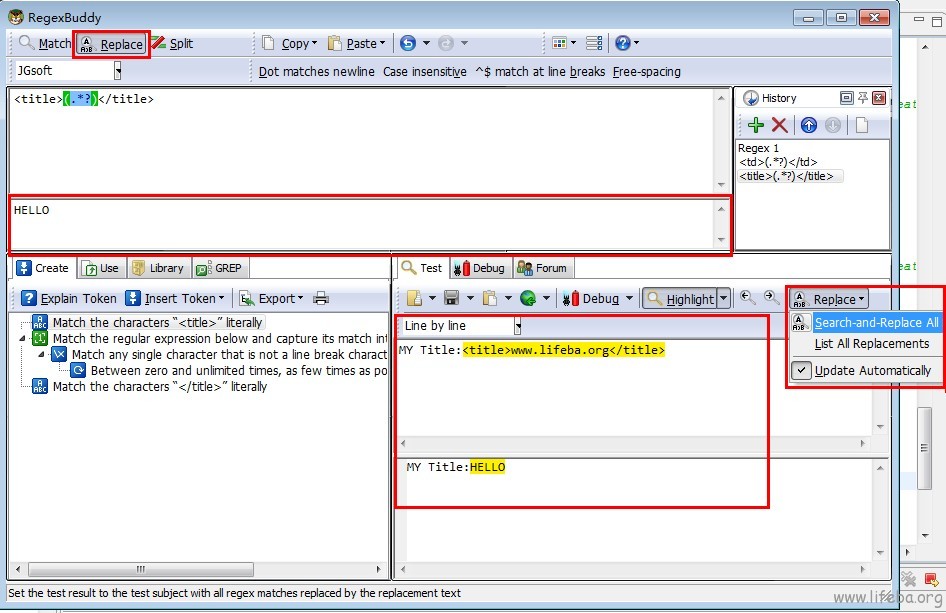946x613 pixels.
Task: Click the layout grid icon
Action: (560, 43)
